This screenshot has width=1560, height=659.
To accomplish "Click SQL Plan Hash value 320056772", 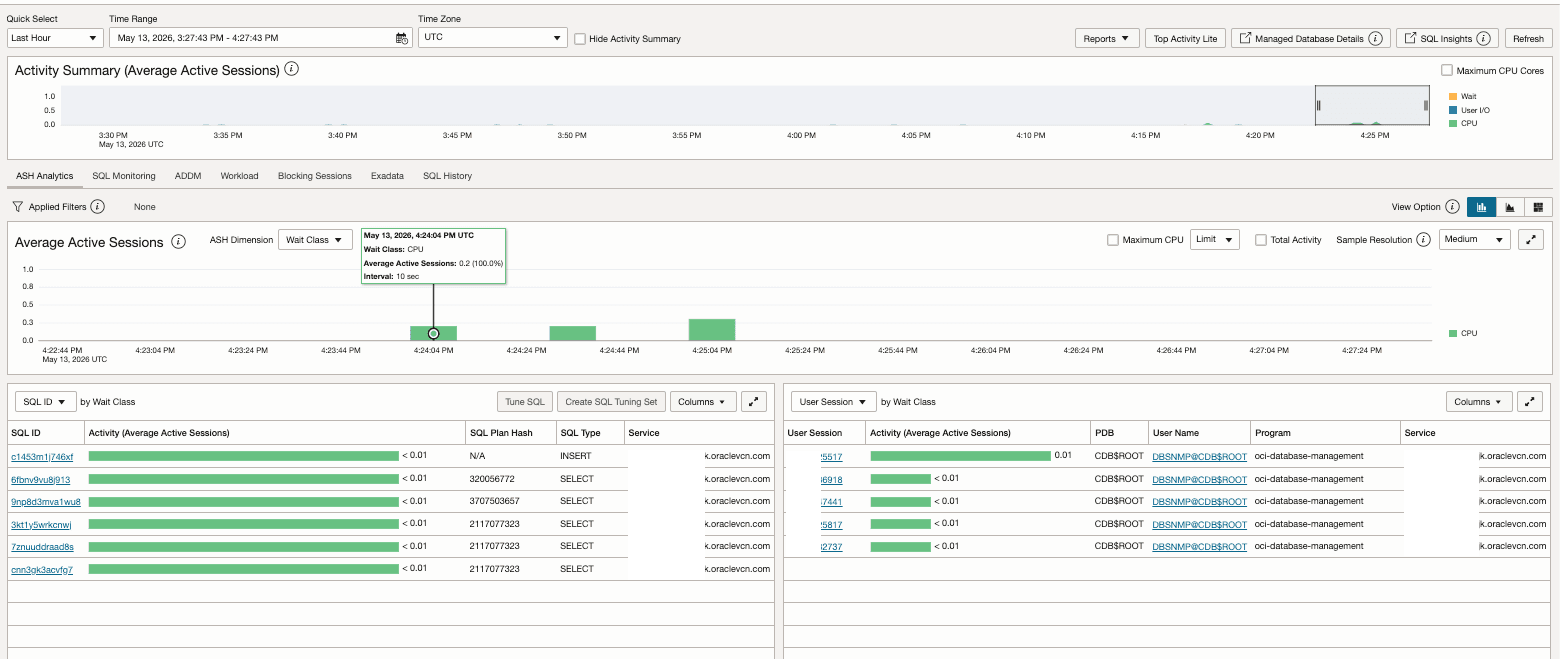I will 492,479.
